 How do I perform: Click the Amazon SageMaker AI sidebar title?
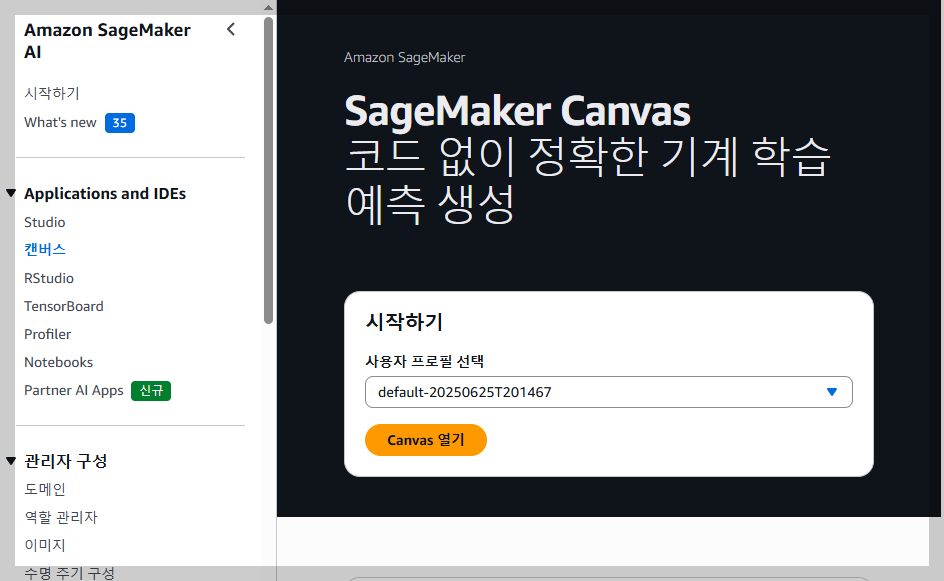coord(107,41)
